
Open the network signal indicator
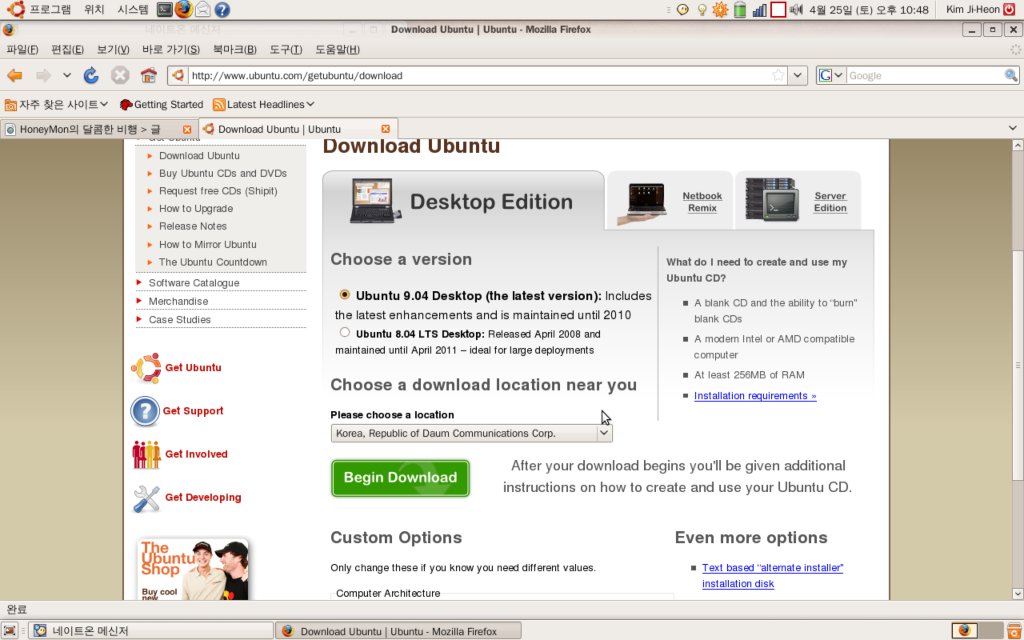point(759,10)
